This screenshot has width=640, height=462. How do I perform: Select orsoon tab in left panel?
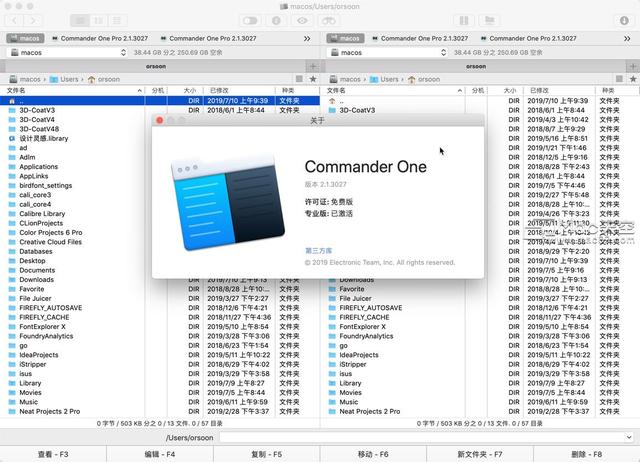coord(156,66)
